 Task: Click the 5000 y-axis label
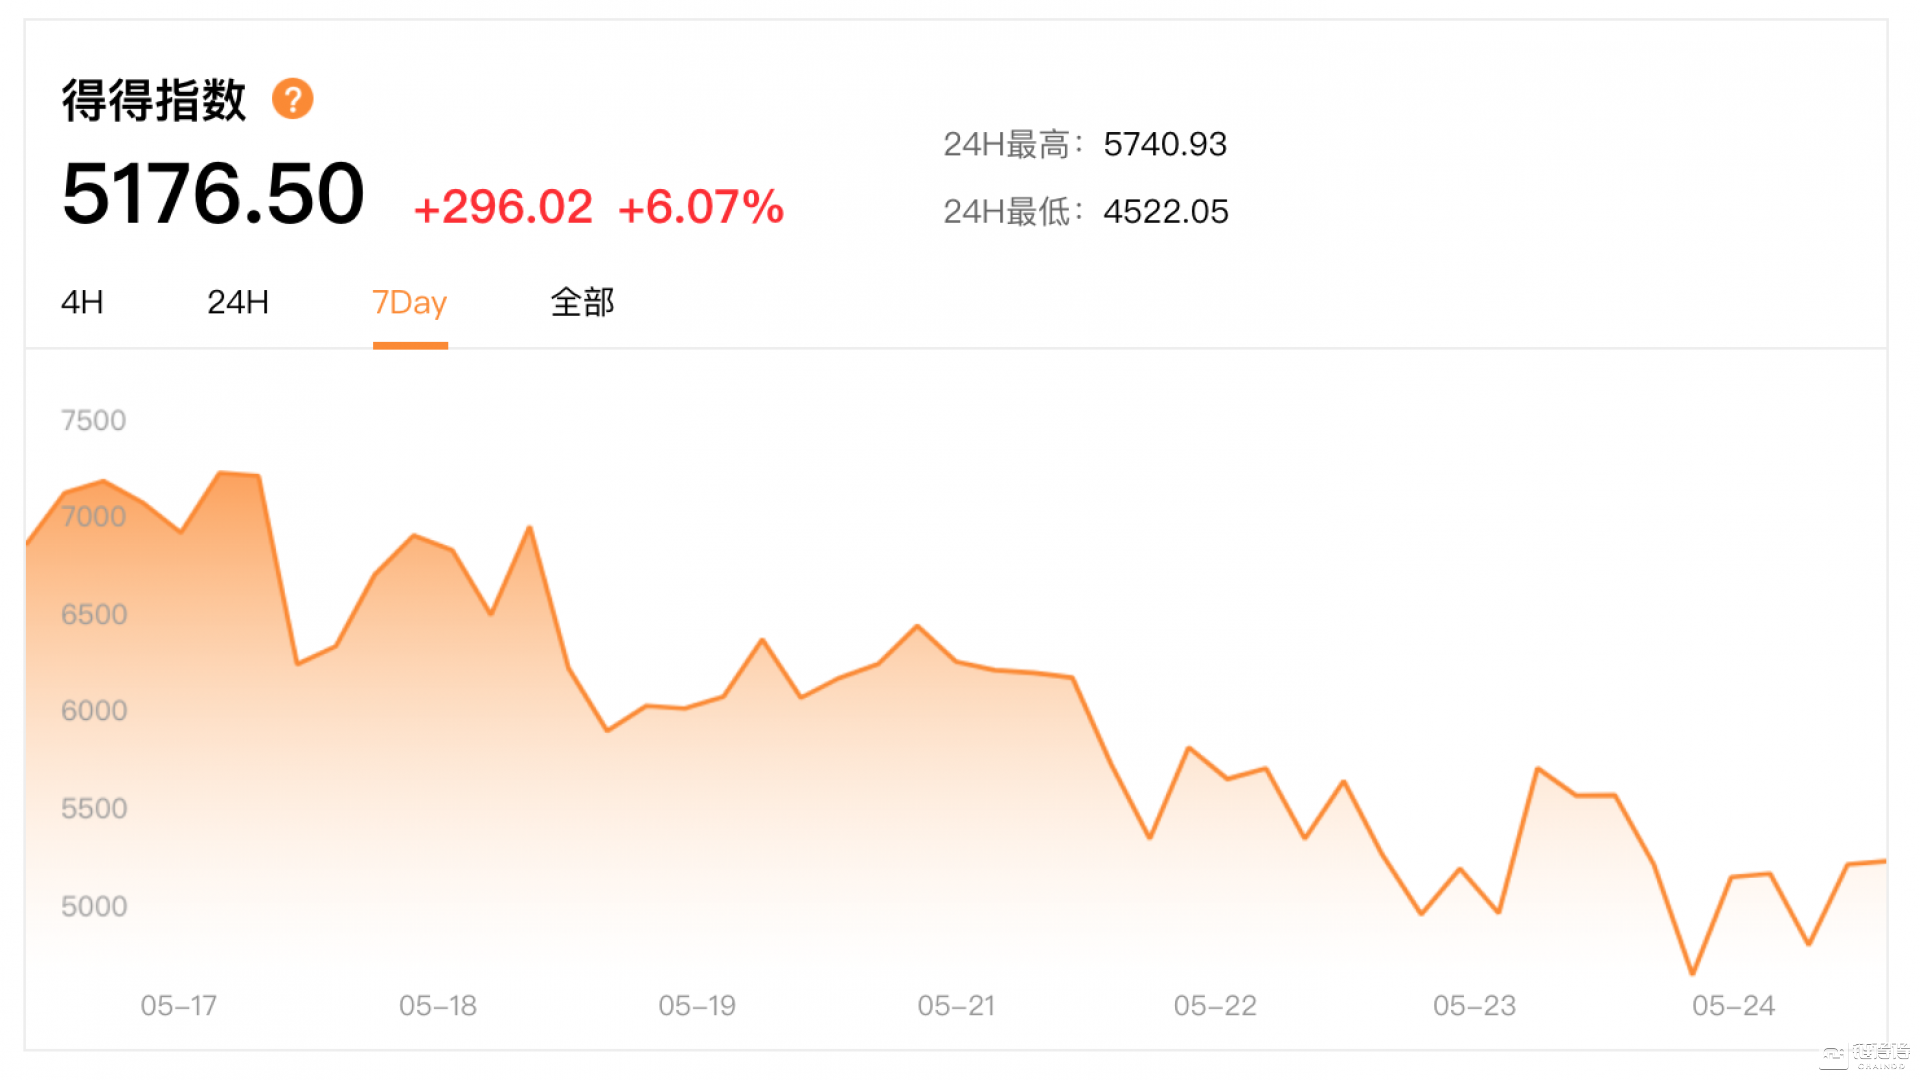[94, 906]
